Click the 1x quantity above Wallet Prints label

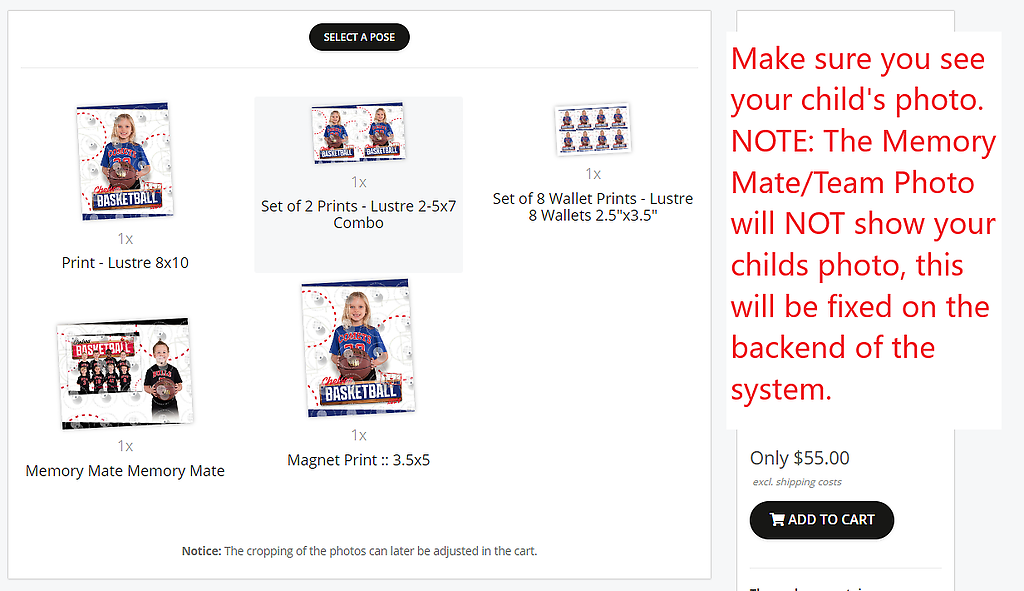(x=593, y=175)
